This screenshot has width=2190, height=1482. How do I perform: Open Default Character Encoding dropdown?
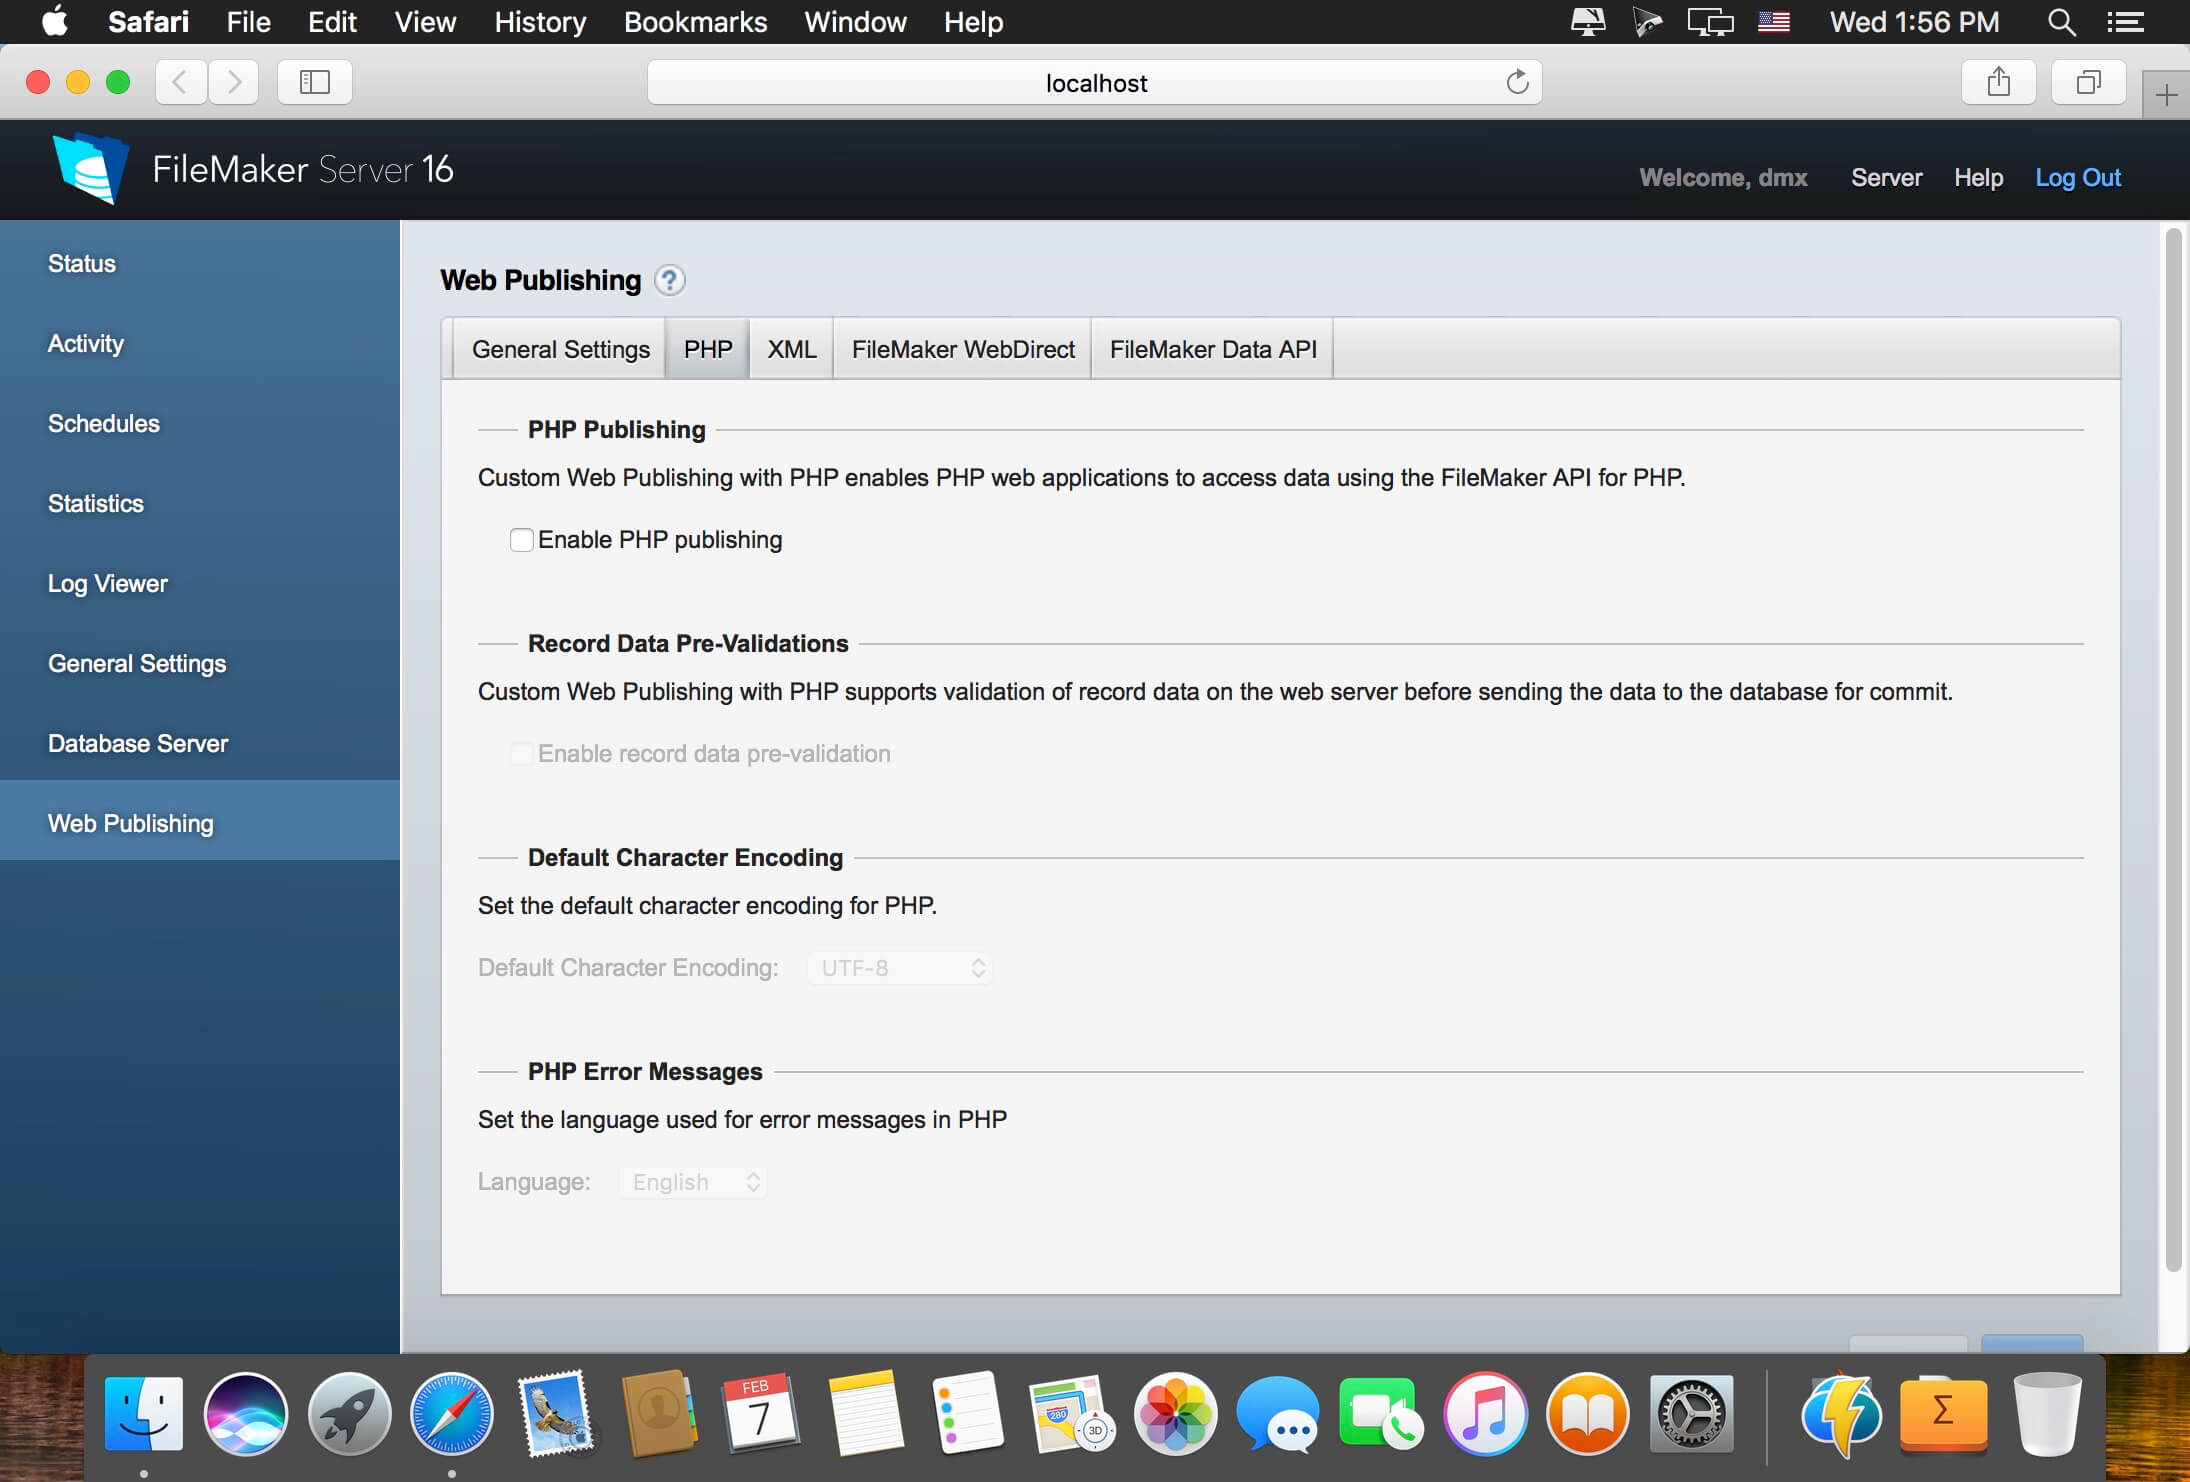(900, 968)
